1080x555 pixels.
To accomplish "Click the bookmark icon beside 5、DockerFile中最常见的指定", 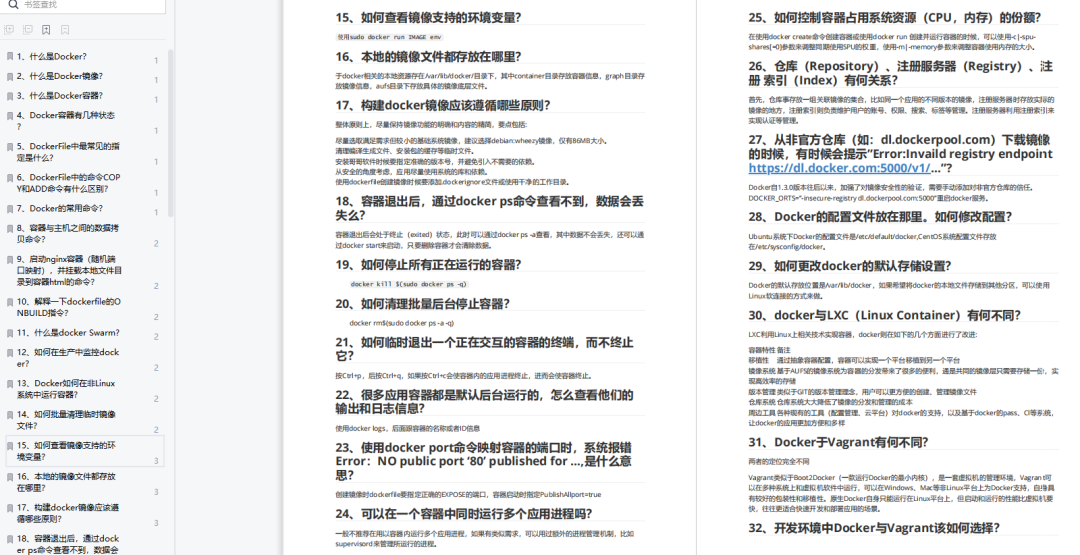I will tap(10, 147).
